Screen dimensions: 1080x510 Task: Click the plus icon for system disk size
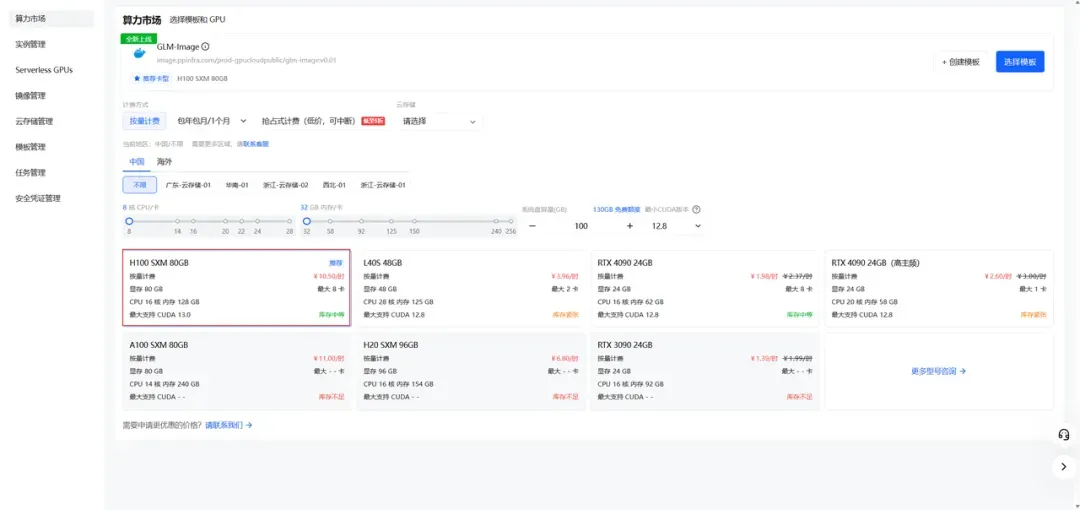629,226
